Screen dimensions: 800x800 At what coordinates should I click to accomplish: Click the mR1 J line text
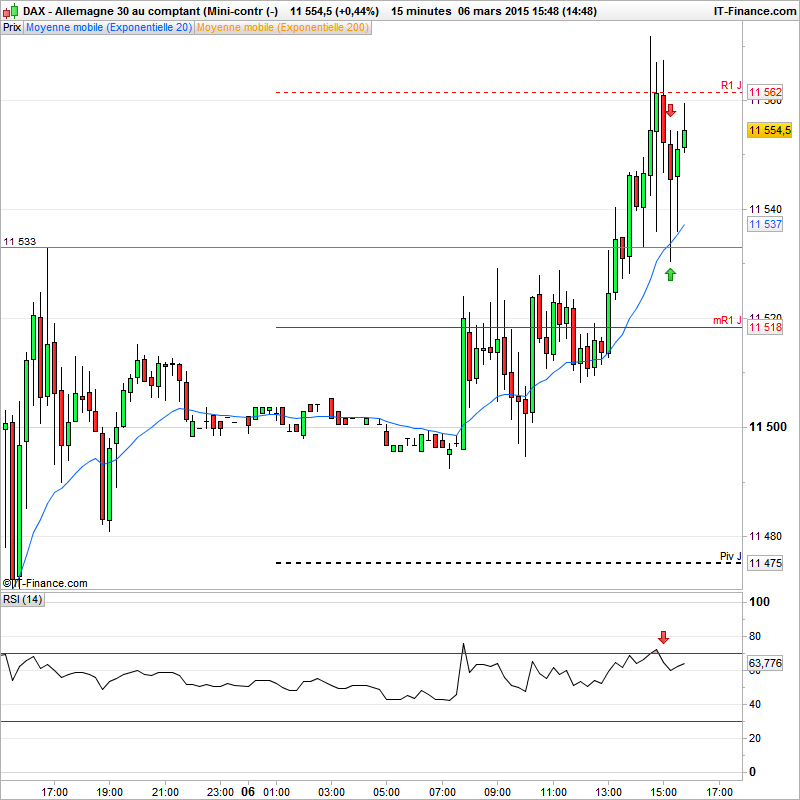[x=727, y=320]
